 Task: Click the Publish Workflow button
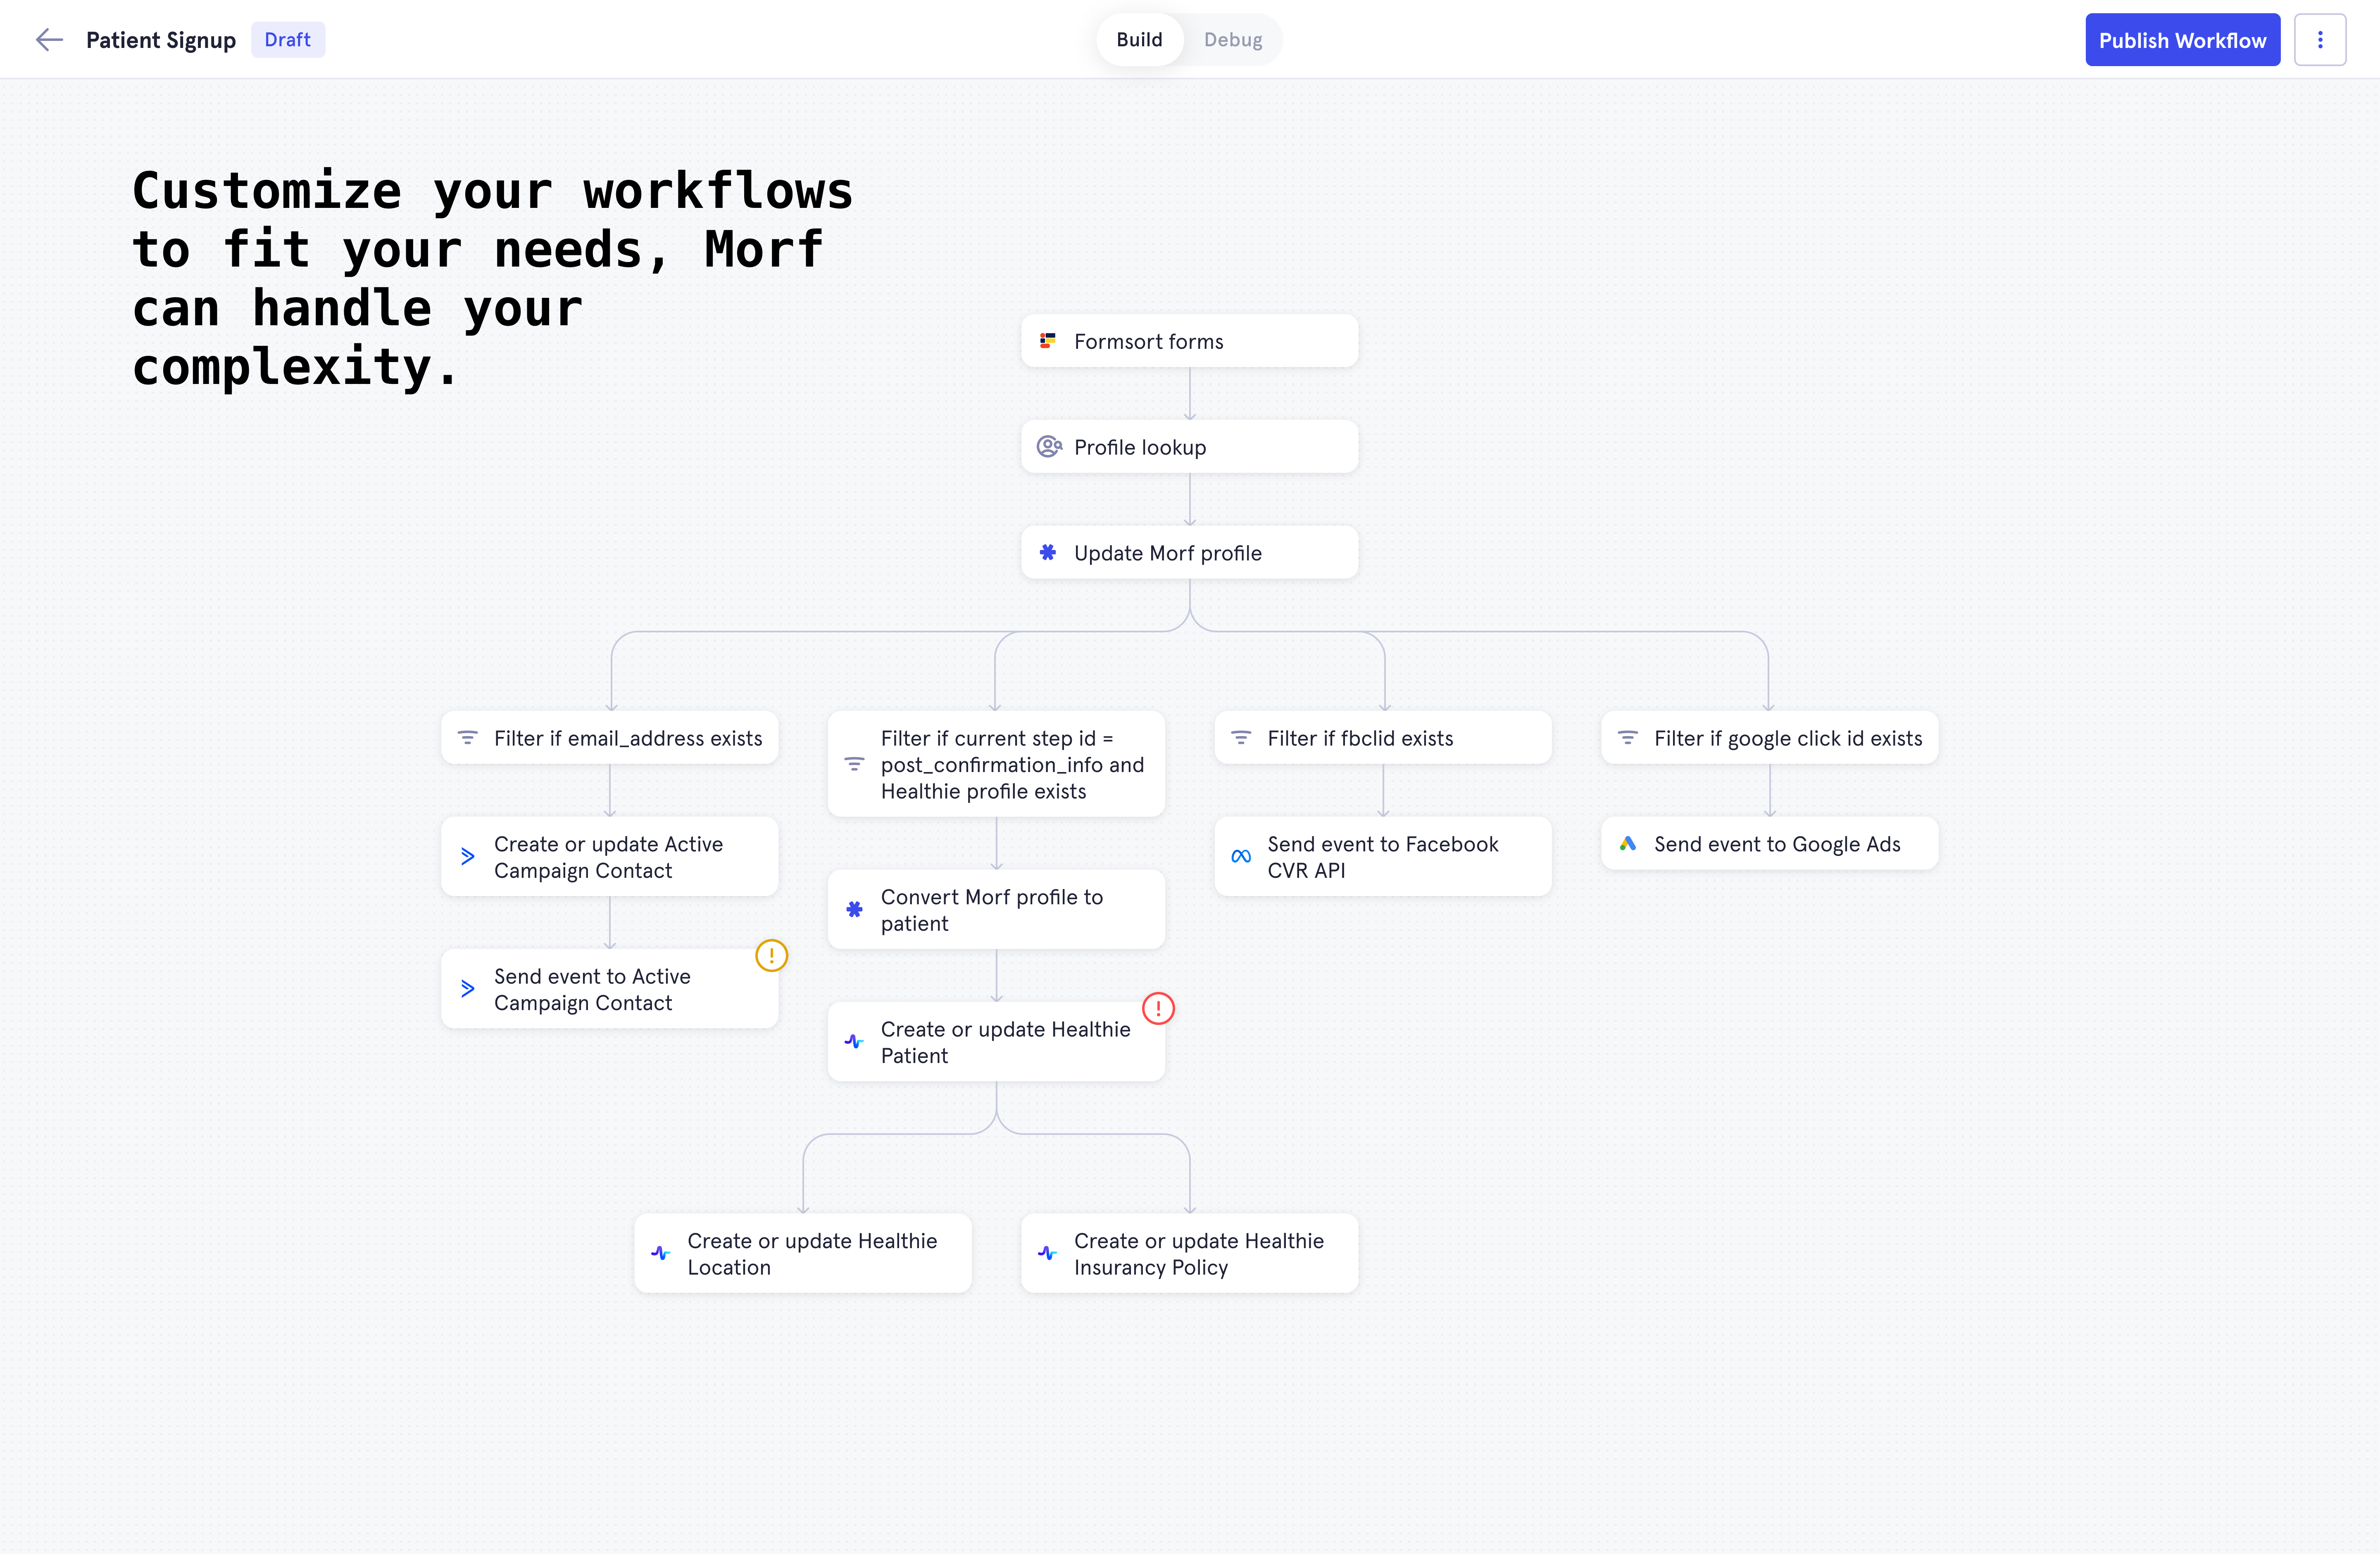click(x=2182, y=40)
